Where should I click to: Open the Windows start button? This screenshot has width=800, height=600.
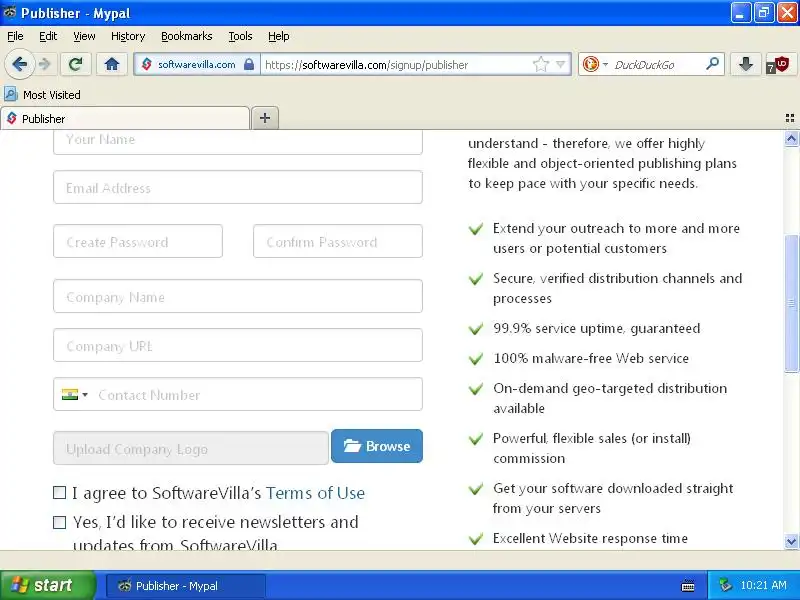tap(47, 585)
